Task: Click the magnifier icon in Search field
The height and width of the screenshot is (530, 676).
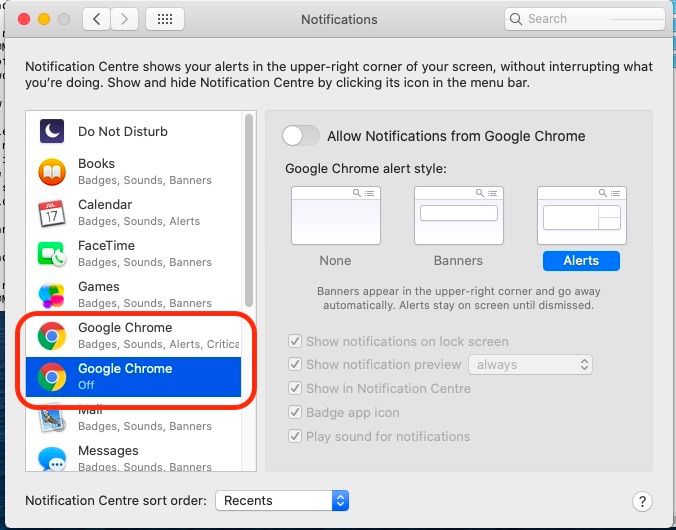Action: point(516,19)
